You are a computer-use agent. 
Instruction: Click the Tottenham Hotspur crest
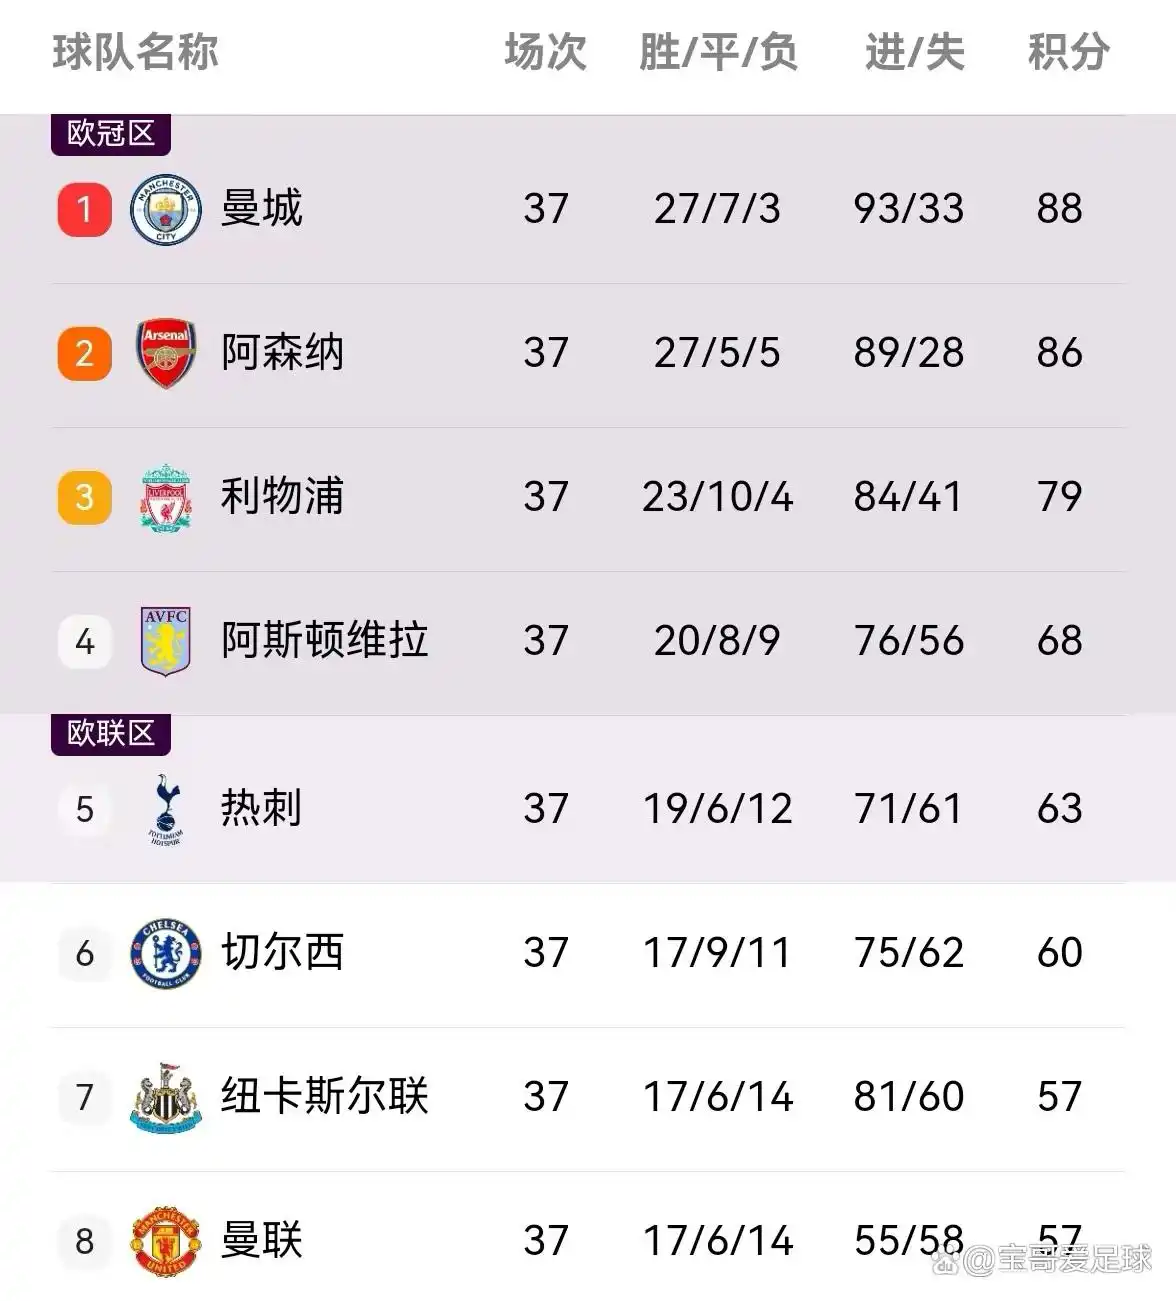click(x=166, y=809)
